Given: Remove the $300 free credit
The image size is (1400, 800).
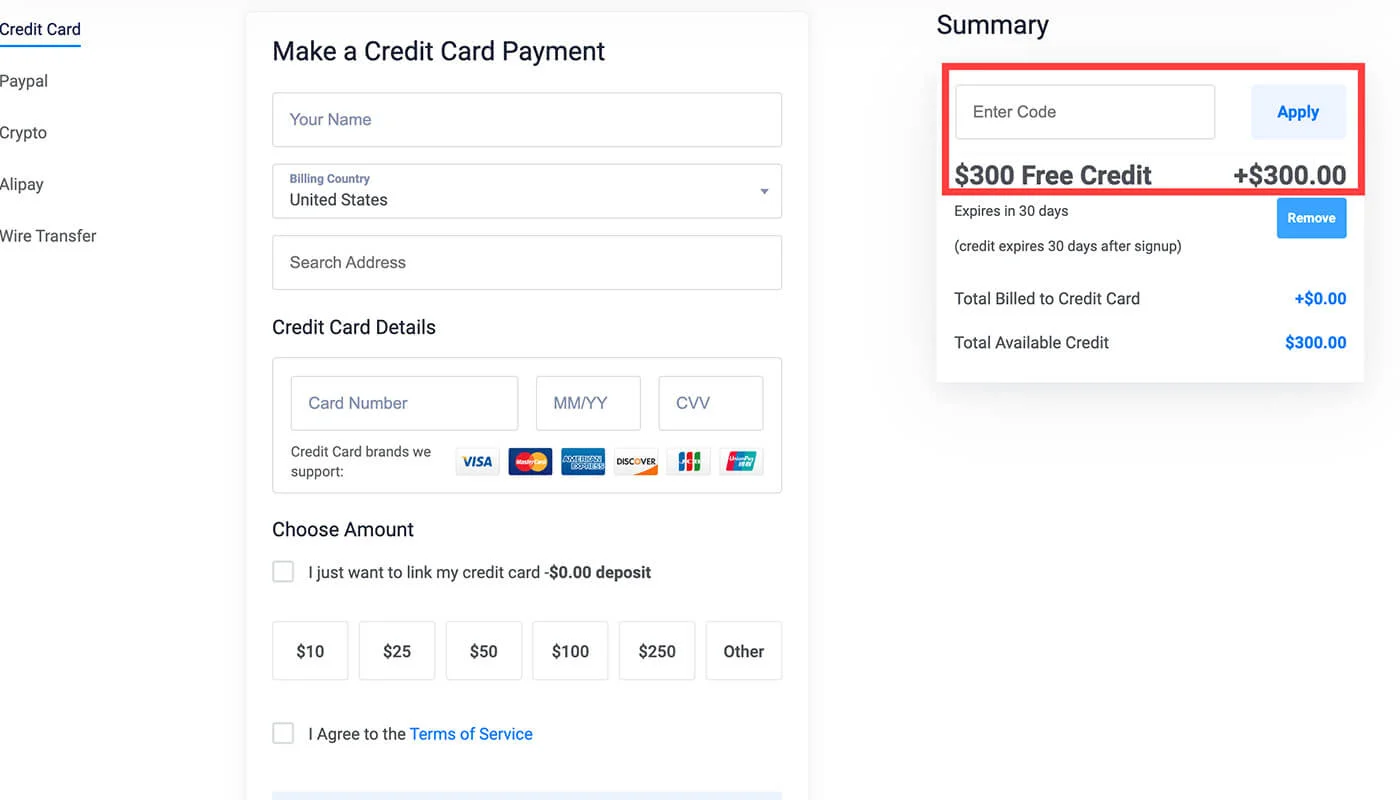Looking at the screenshot, I should 1311,218.
